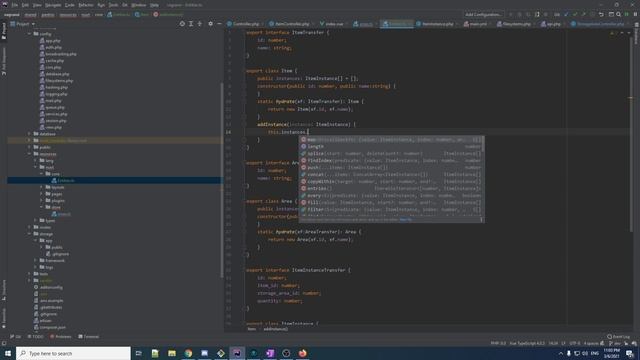The width and height of the screenshot is (640, 360).
Task: Expand the database folder
Action: tap(30, 134)
